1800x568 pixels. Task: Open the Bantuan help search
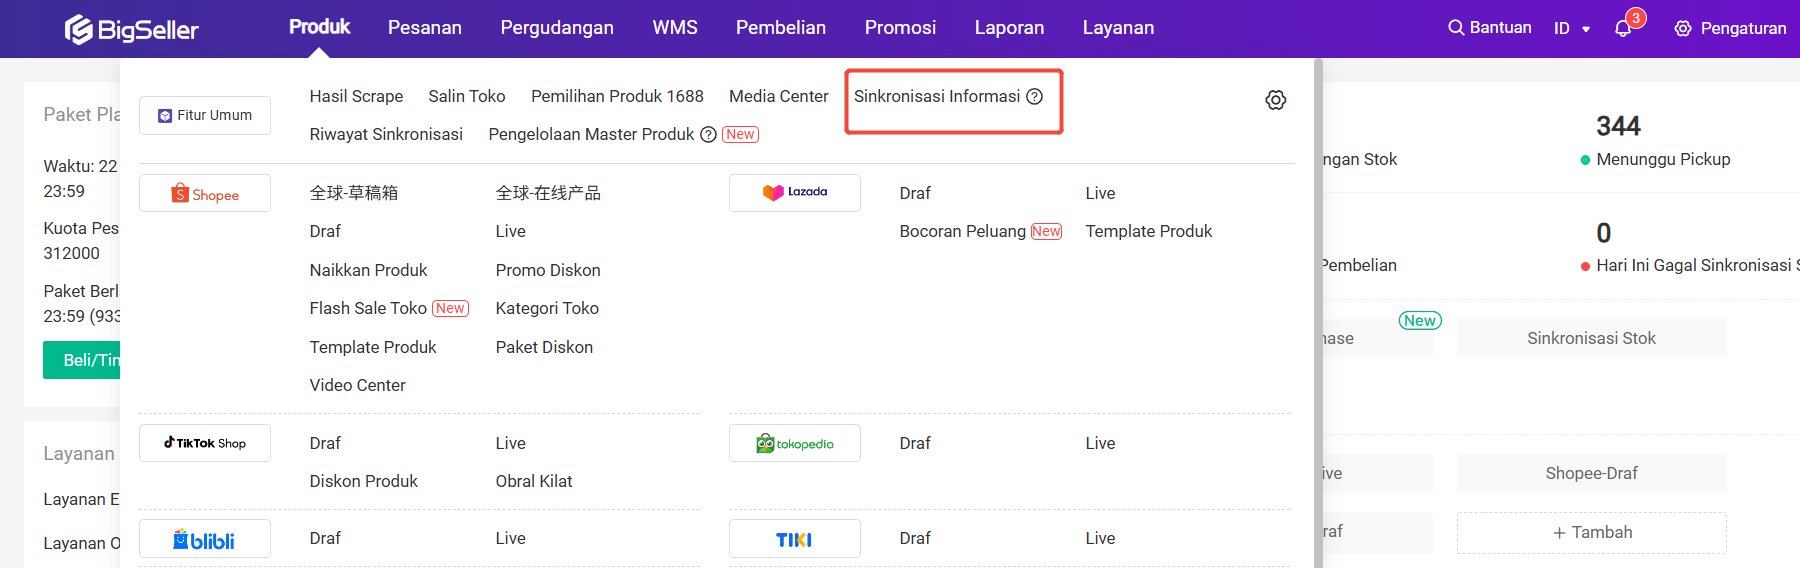pyautogui.click(x=1490, y=28)
